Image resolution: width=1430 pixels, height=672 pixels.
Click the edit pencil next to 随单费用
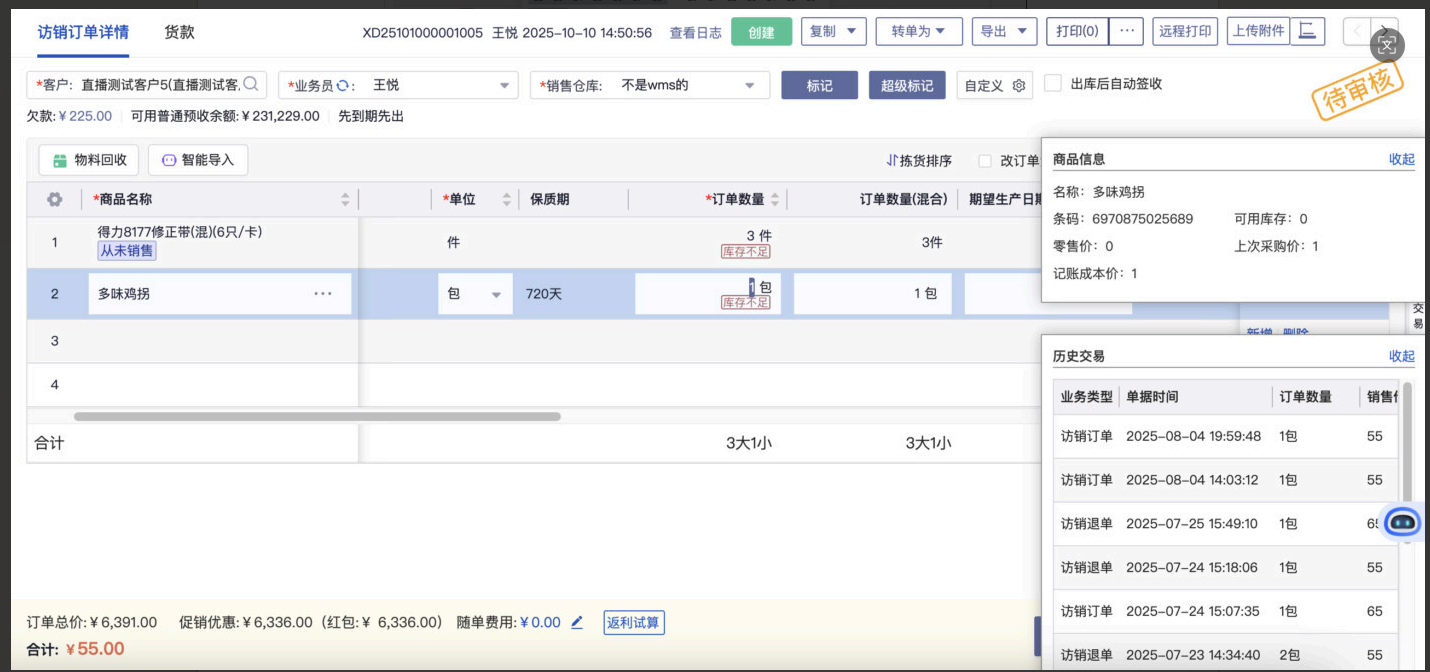click(577, 623)
